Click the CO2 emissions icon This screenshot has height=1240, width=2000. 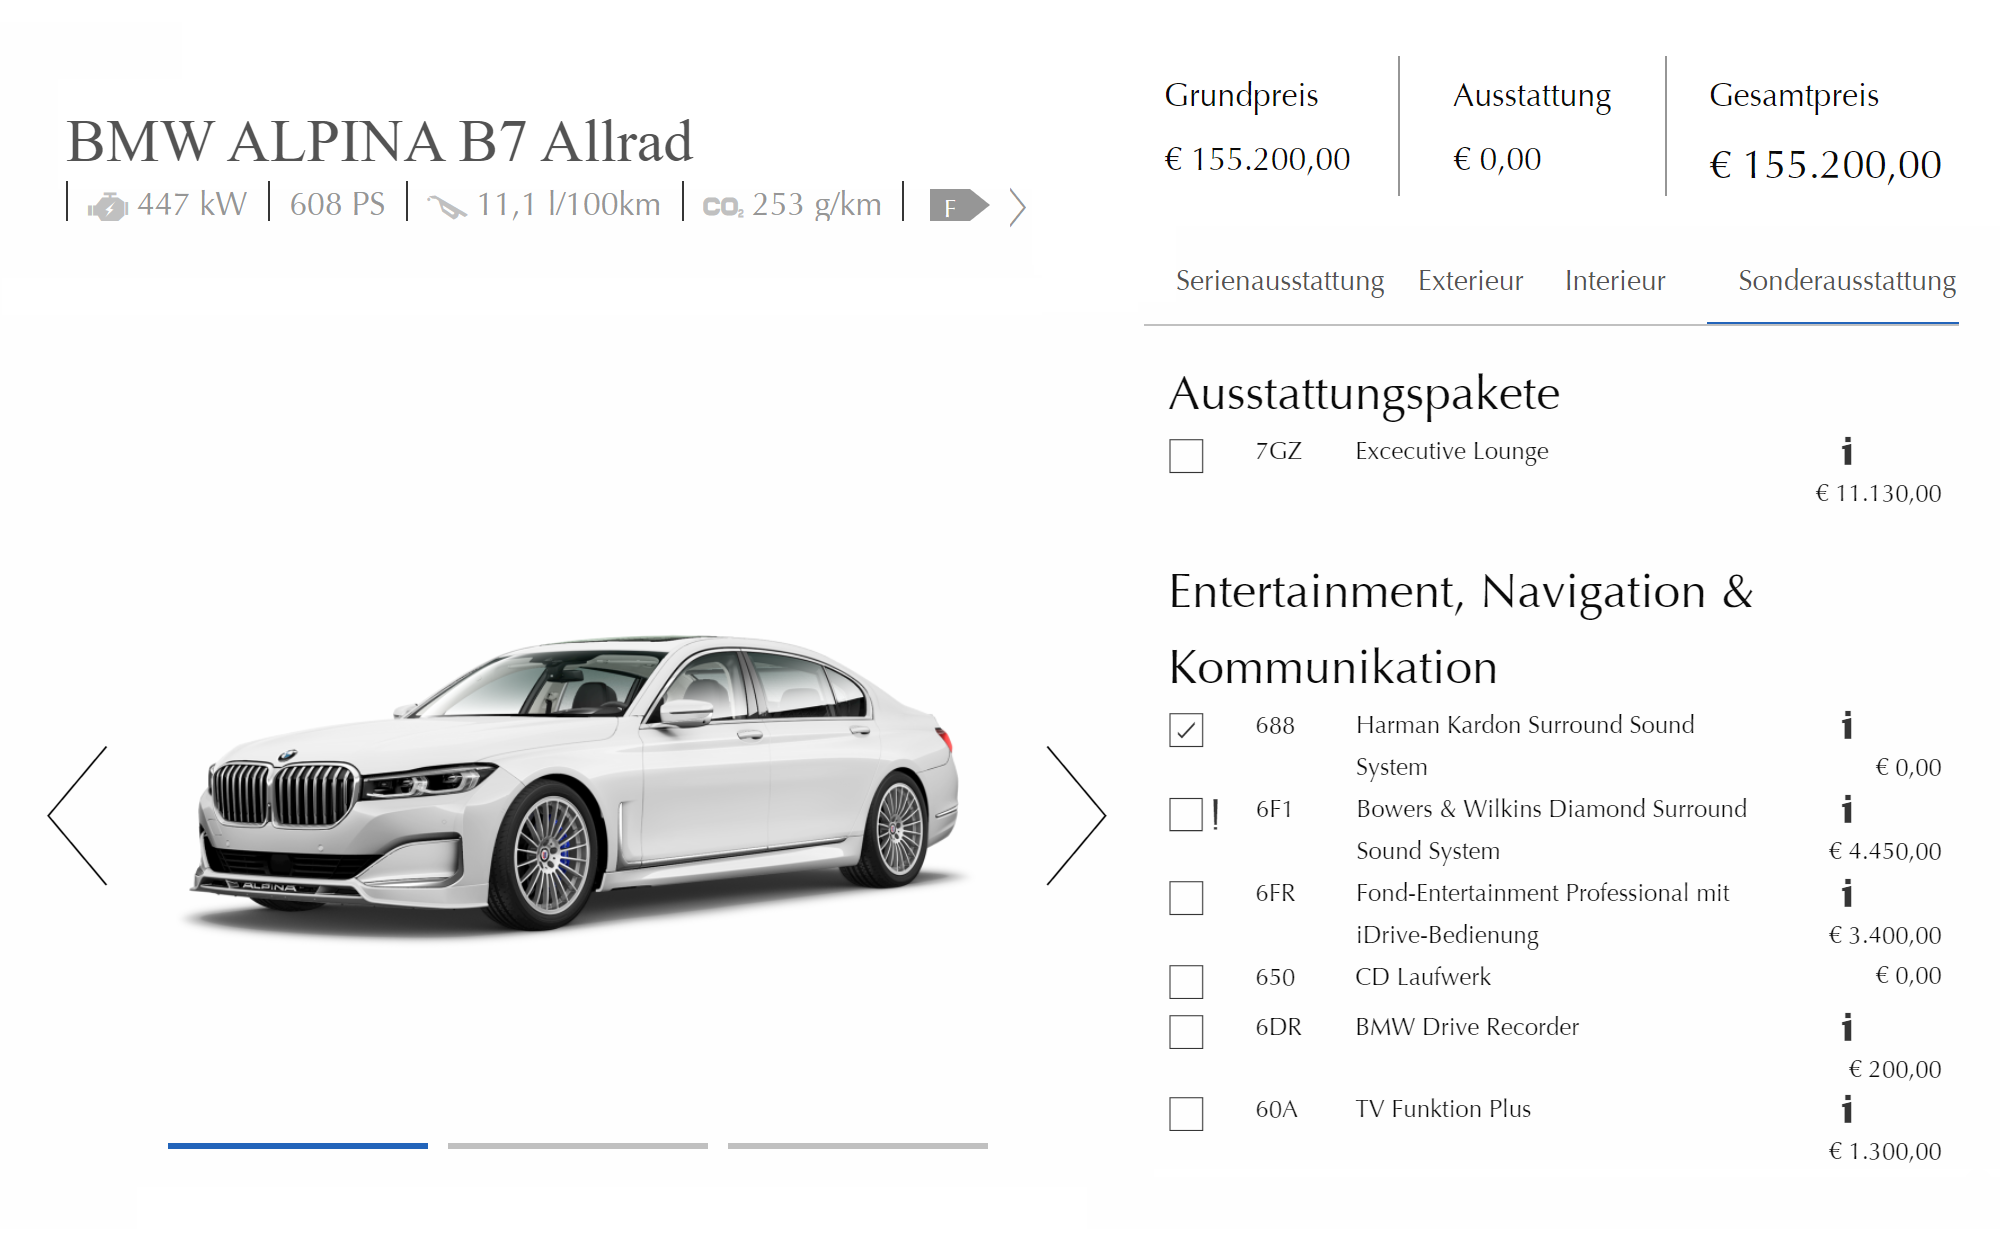click(723, 207)
